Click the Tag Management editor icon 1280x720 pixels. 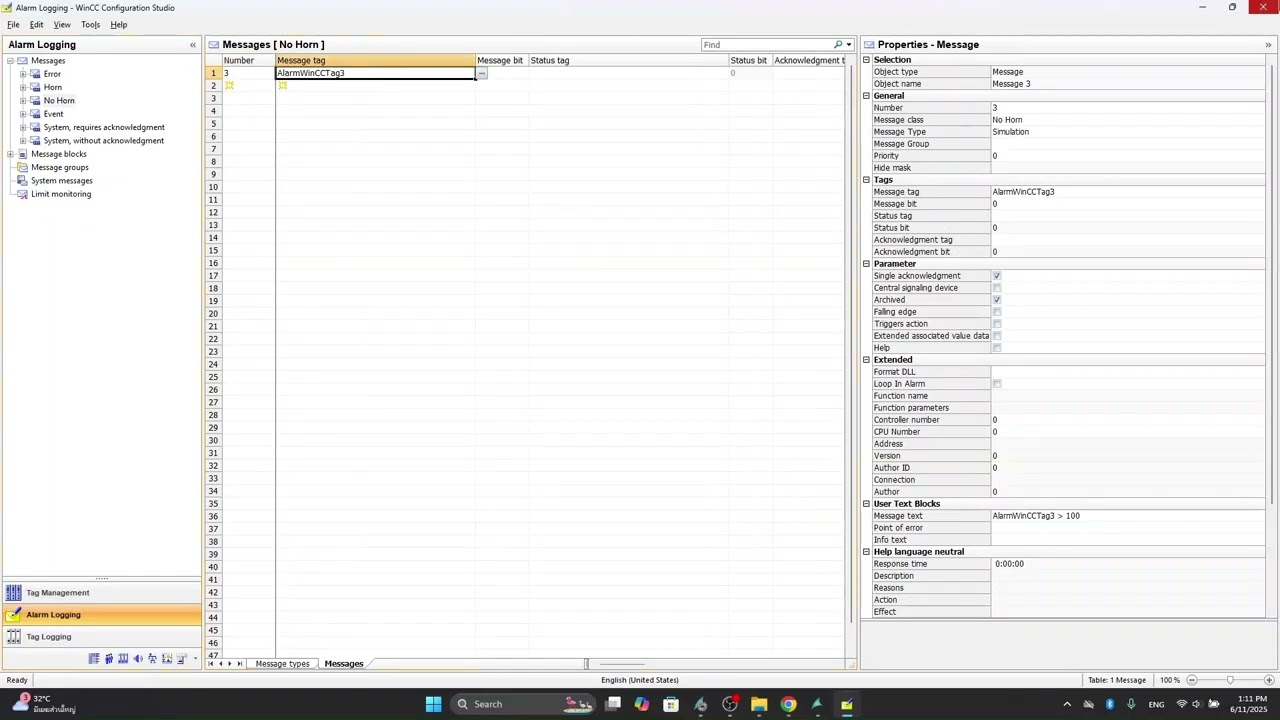pos(14,593)
